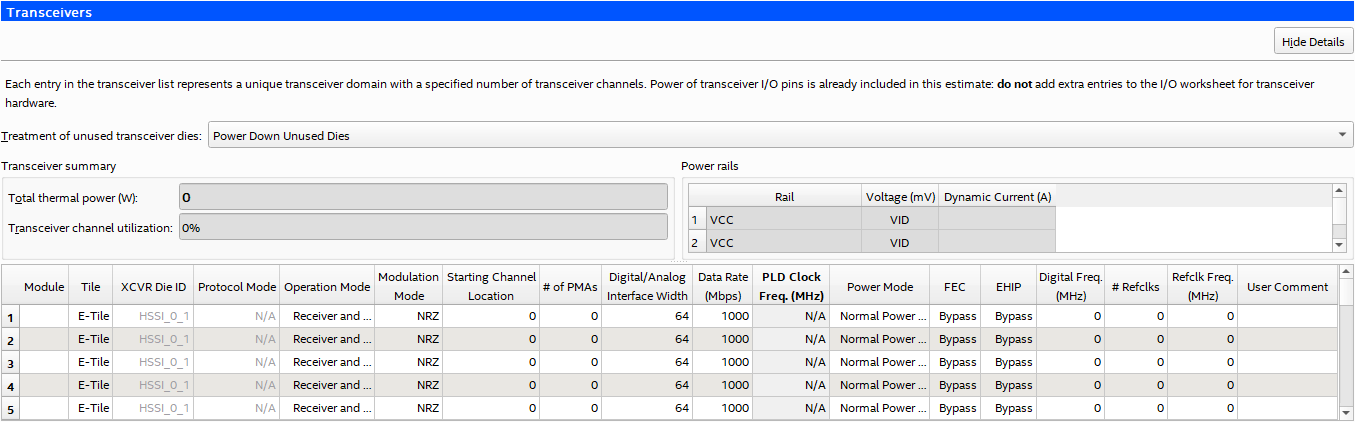Click the User Comment cell in row 1
Viewport: 1355px width, 422px height.
point(1287,316)
